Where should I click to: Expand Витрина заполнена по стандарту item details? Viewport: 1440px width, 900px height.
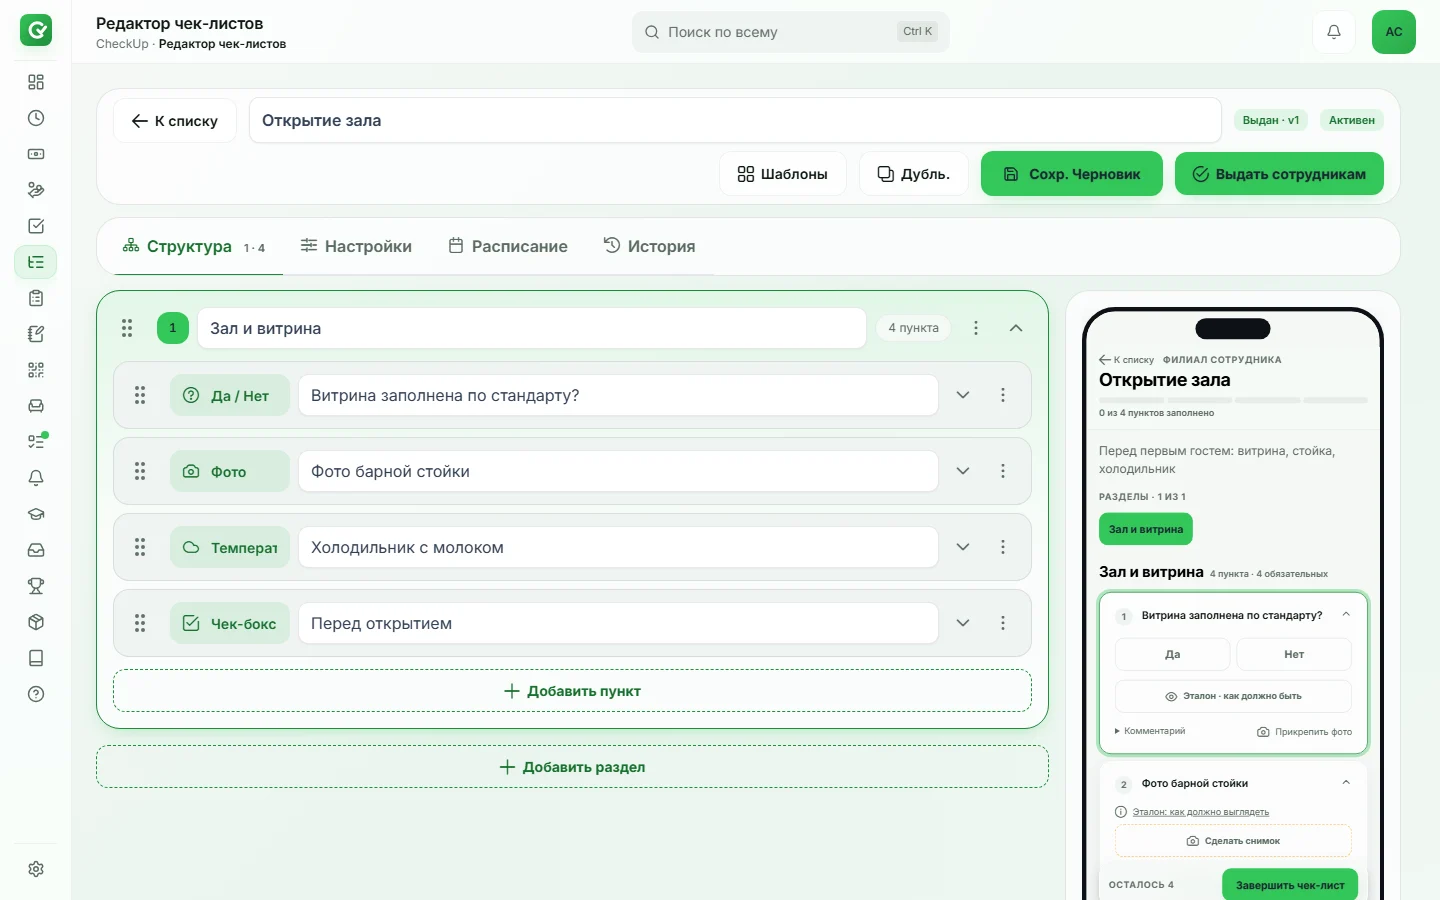[963, 395]
